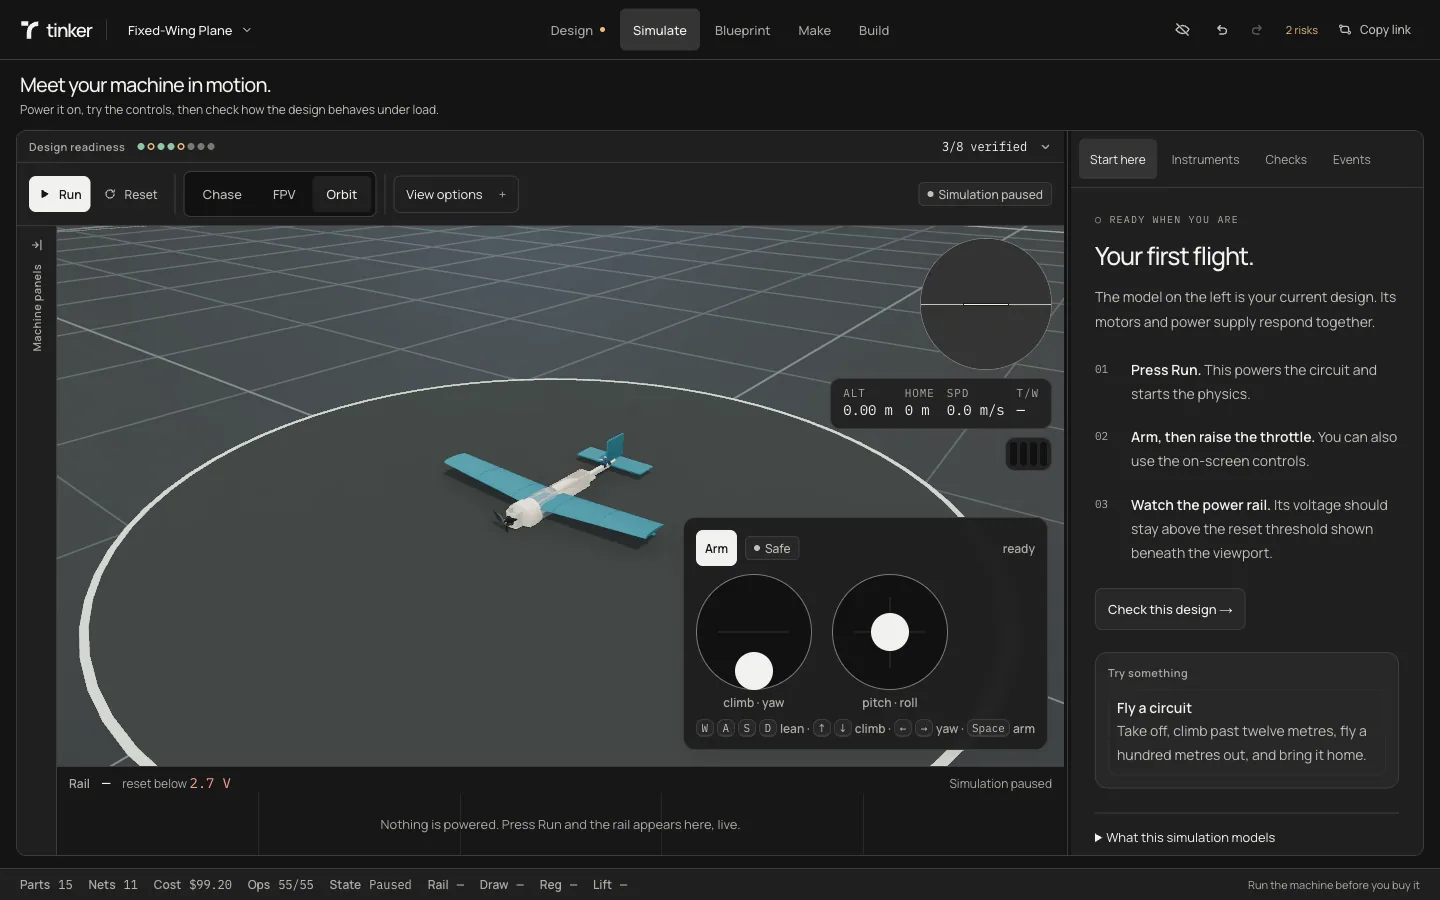Switch to the Make tab
This screenshot has width=1440, height=900.
[x=814, y=30]
